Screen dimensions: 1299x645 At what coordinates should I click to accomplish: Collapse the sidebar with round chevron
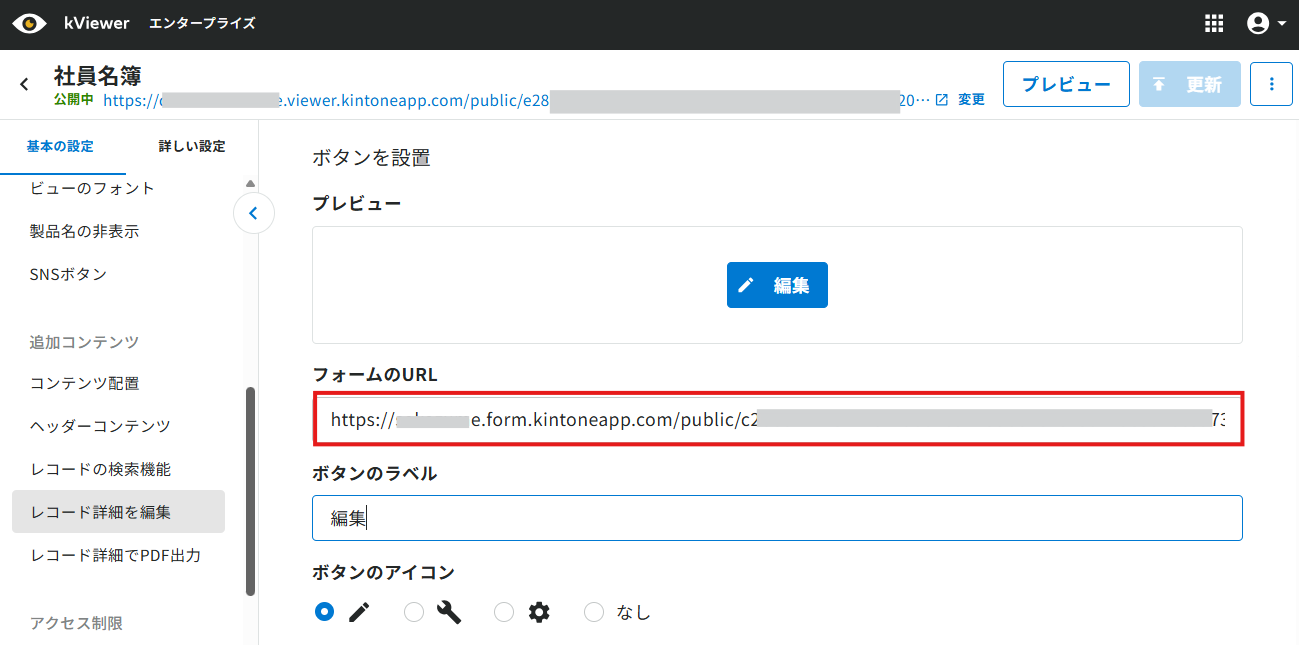254,213
